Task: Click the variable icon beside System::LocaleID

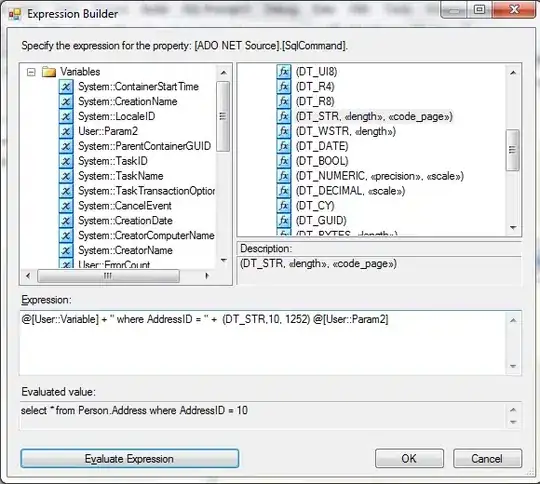Action: tap(66, 116)
